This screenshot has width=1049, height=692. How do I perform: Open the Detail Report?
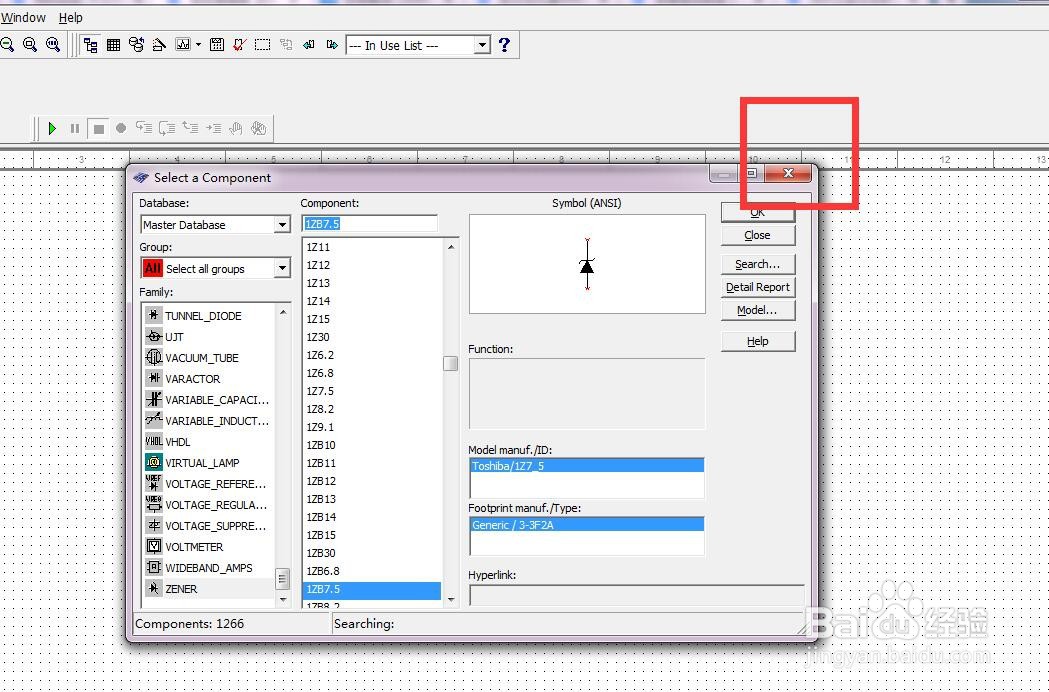point(757,287)
